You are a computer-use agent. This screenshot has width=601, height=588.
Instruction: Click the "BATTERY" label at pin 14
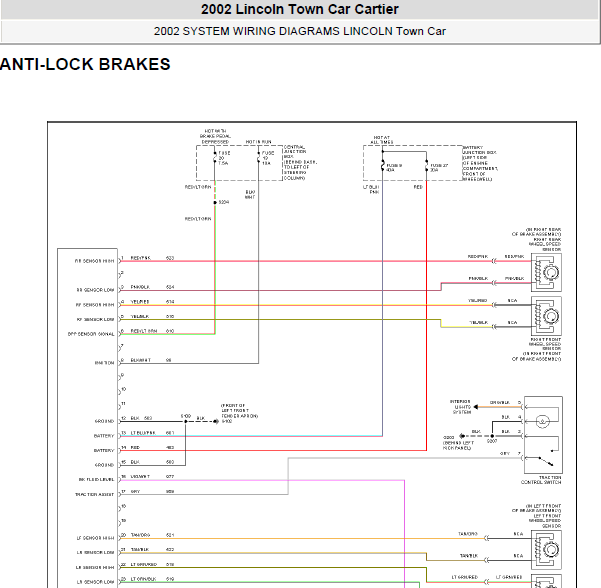104,450
